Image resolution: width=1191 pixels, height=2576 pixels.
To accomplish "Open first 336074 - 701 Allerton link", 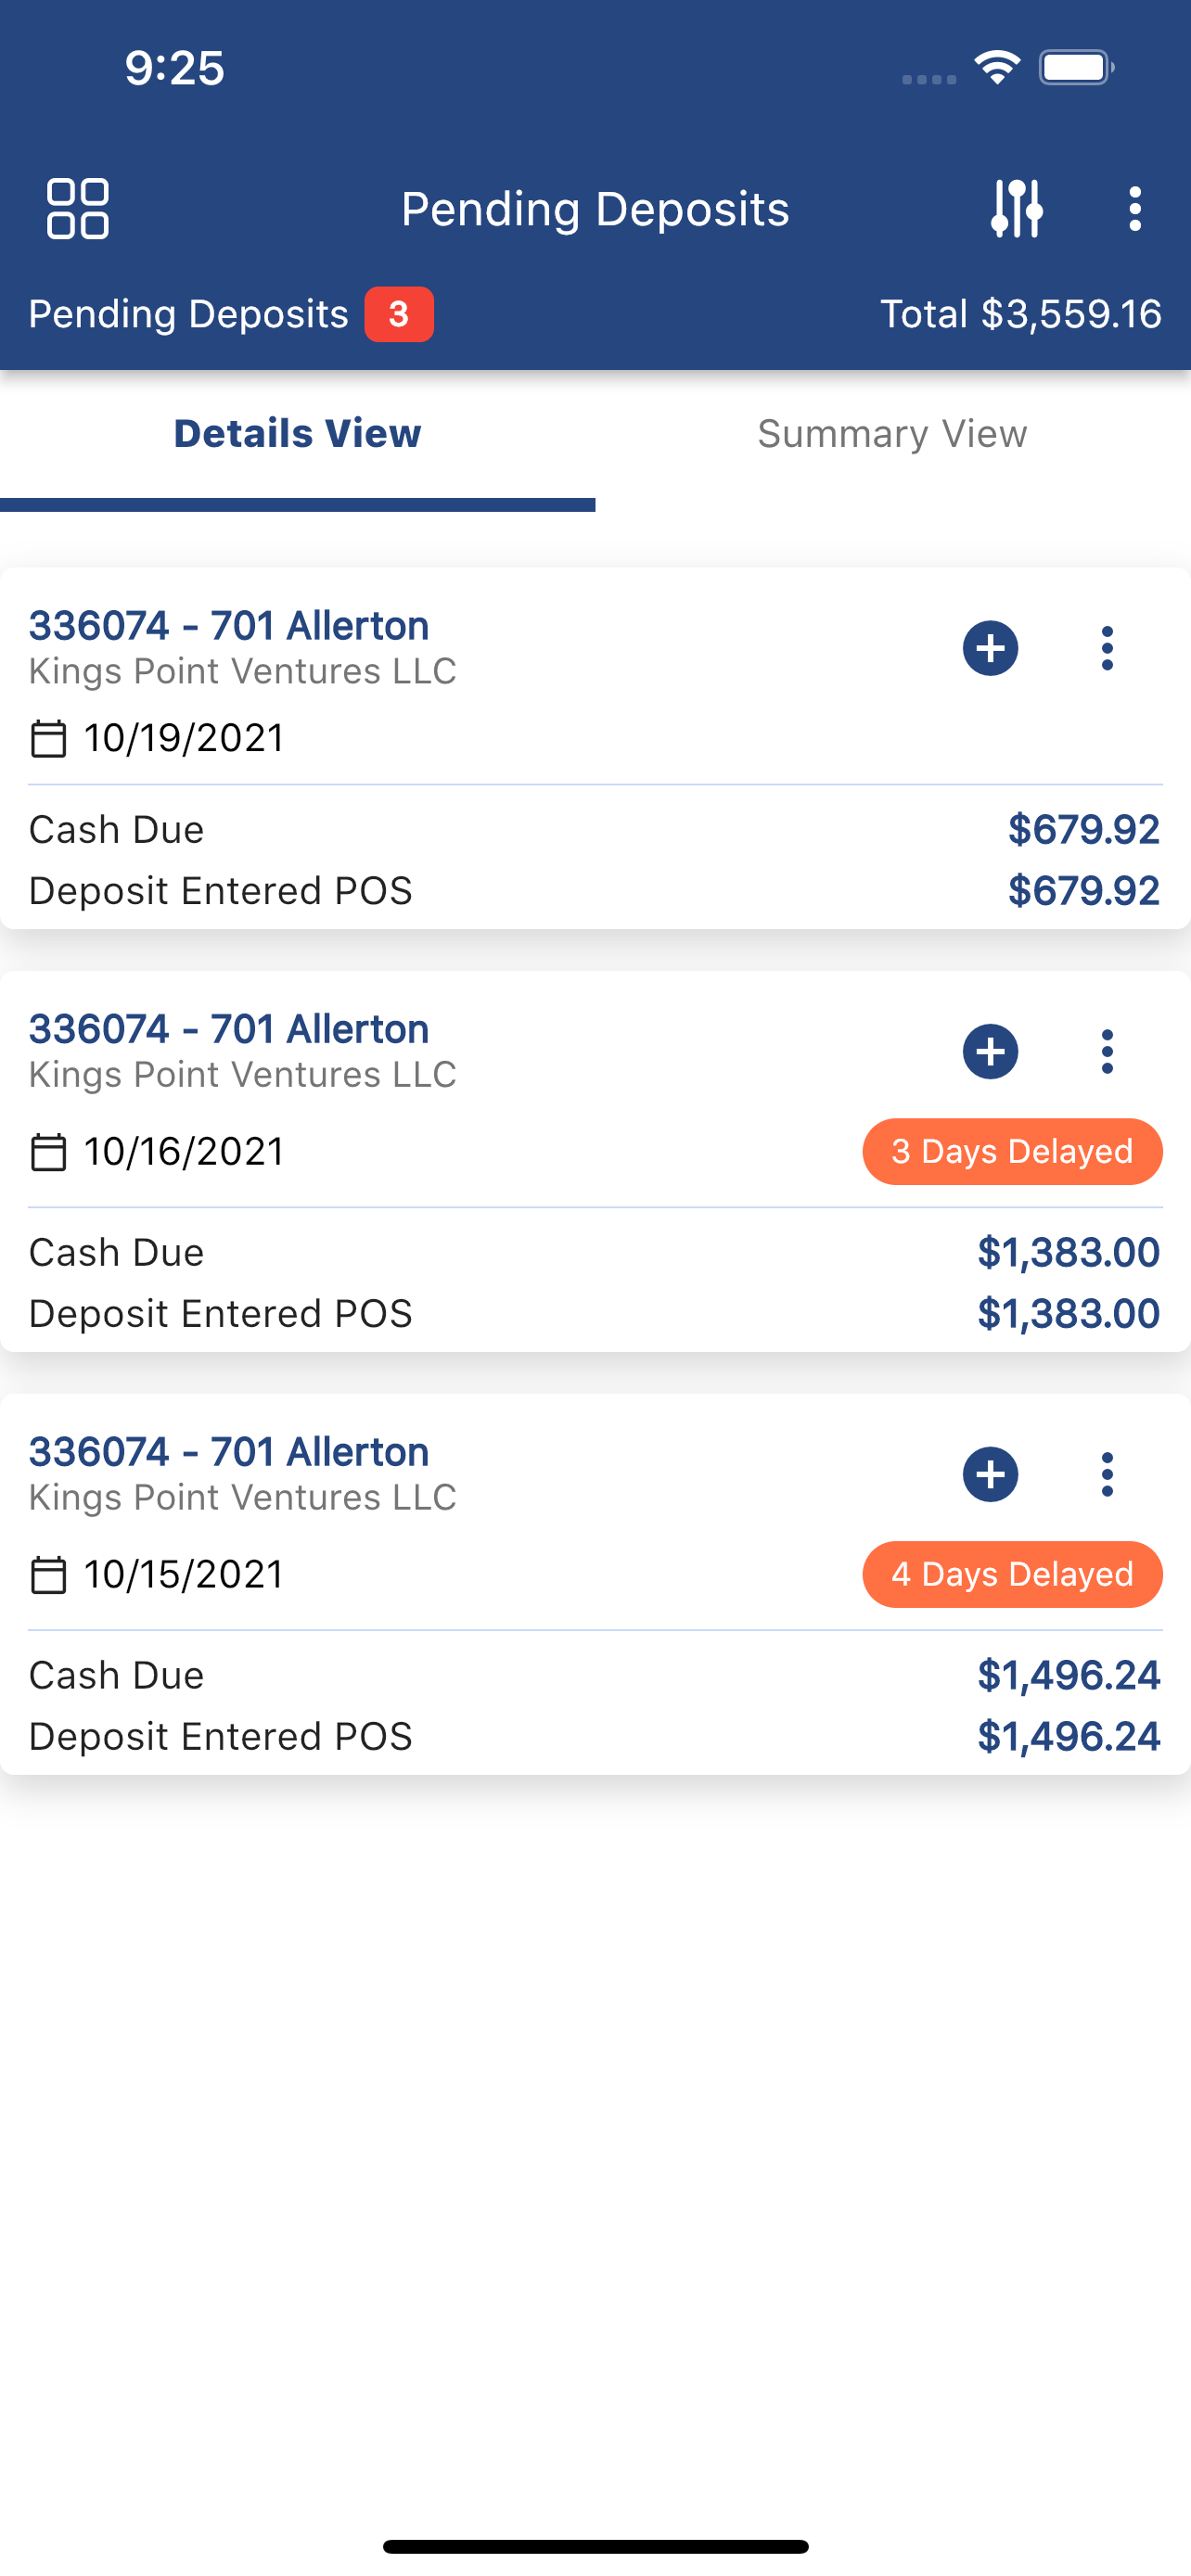I will [x=229, y=626].
